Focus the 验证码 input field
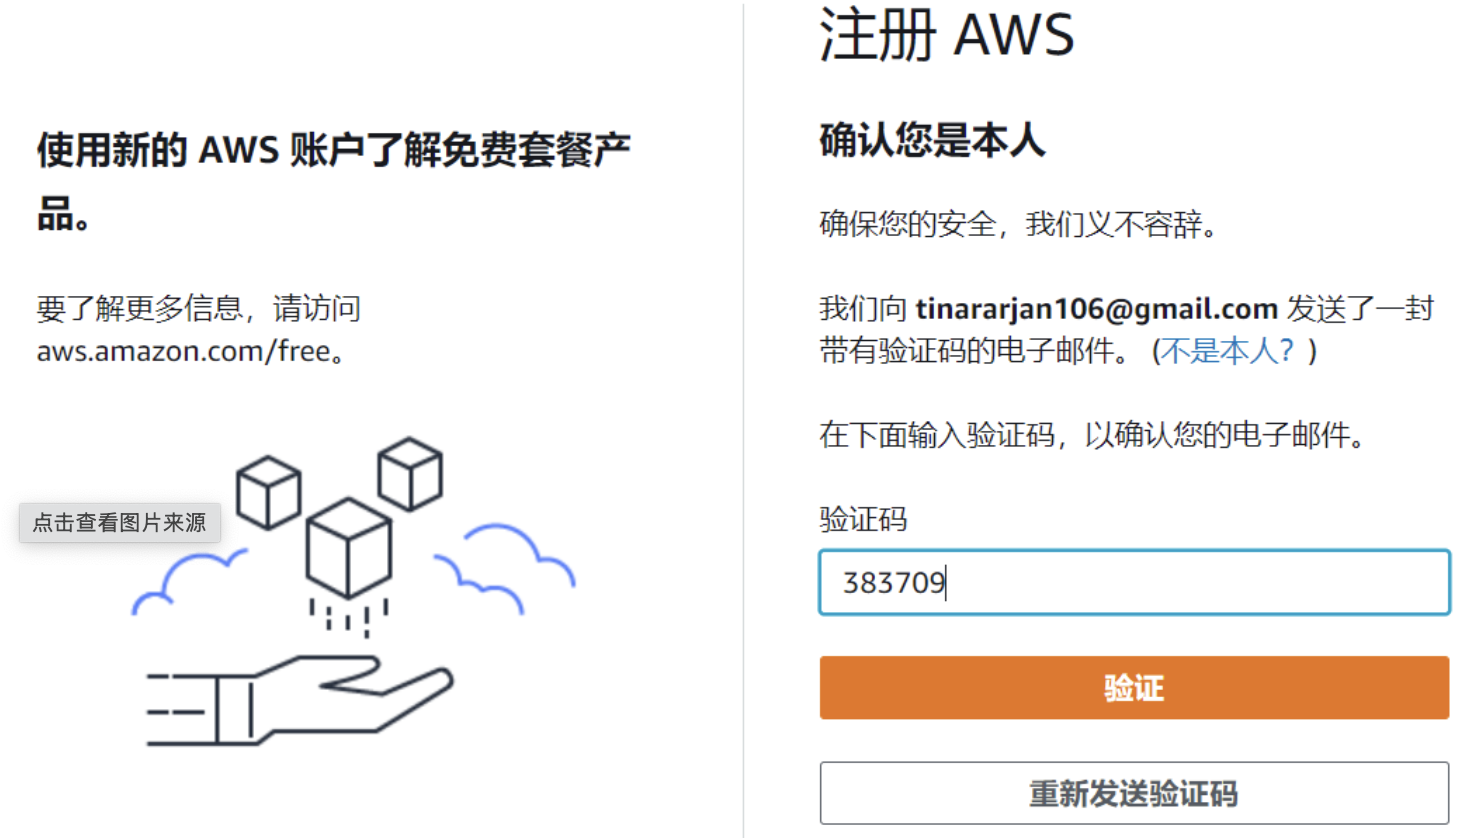The width and height of the screenshot is (1480, 838). (1134, 582)
